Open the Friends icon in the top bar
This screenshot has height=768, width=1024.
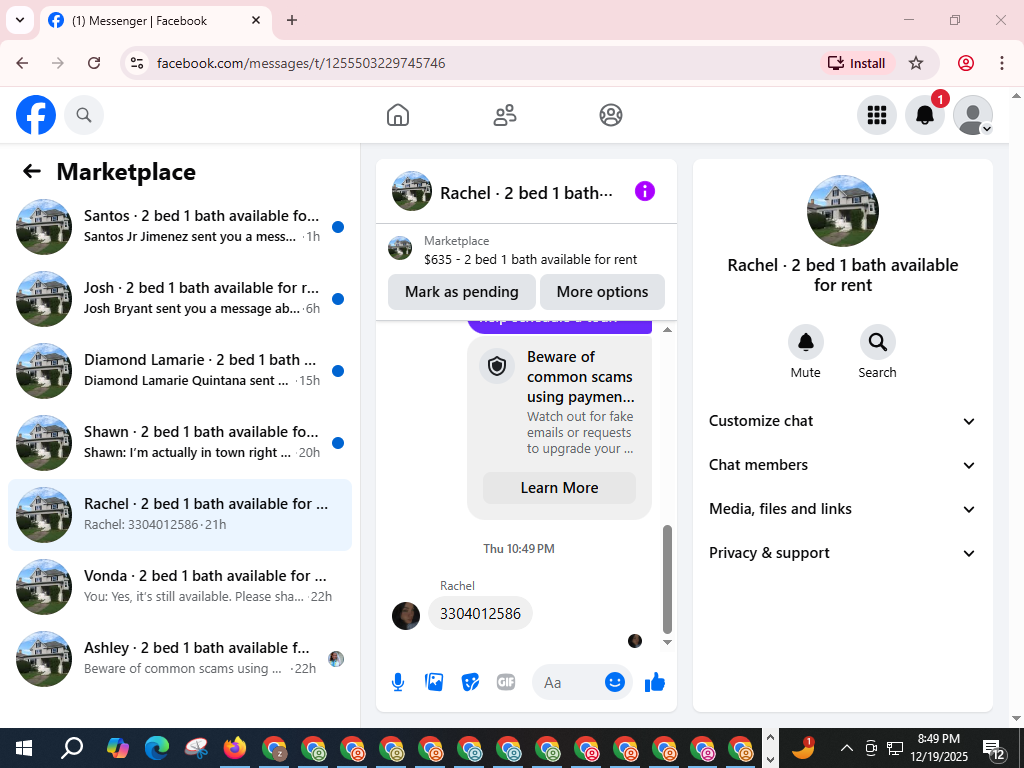504,115
